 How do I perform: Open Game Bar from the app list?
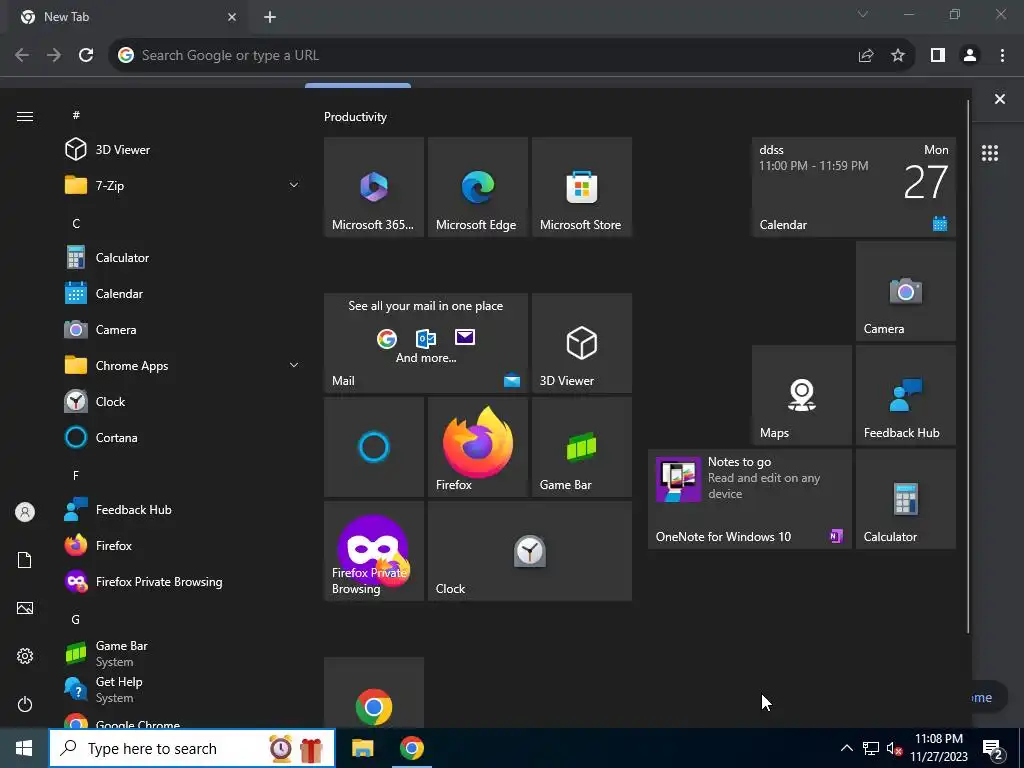coord(183,654)
